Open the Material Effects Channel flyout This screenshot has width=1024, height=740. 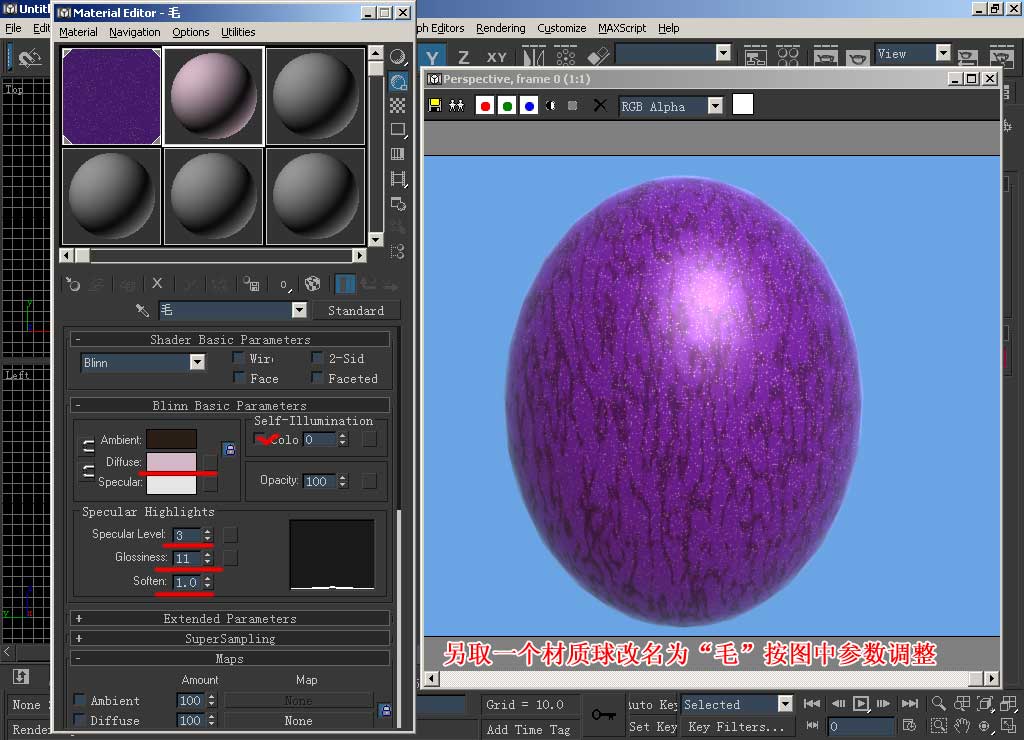point(285,285)
